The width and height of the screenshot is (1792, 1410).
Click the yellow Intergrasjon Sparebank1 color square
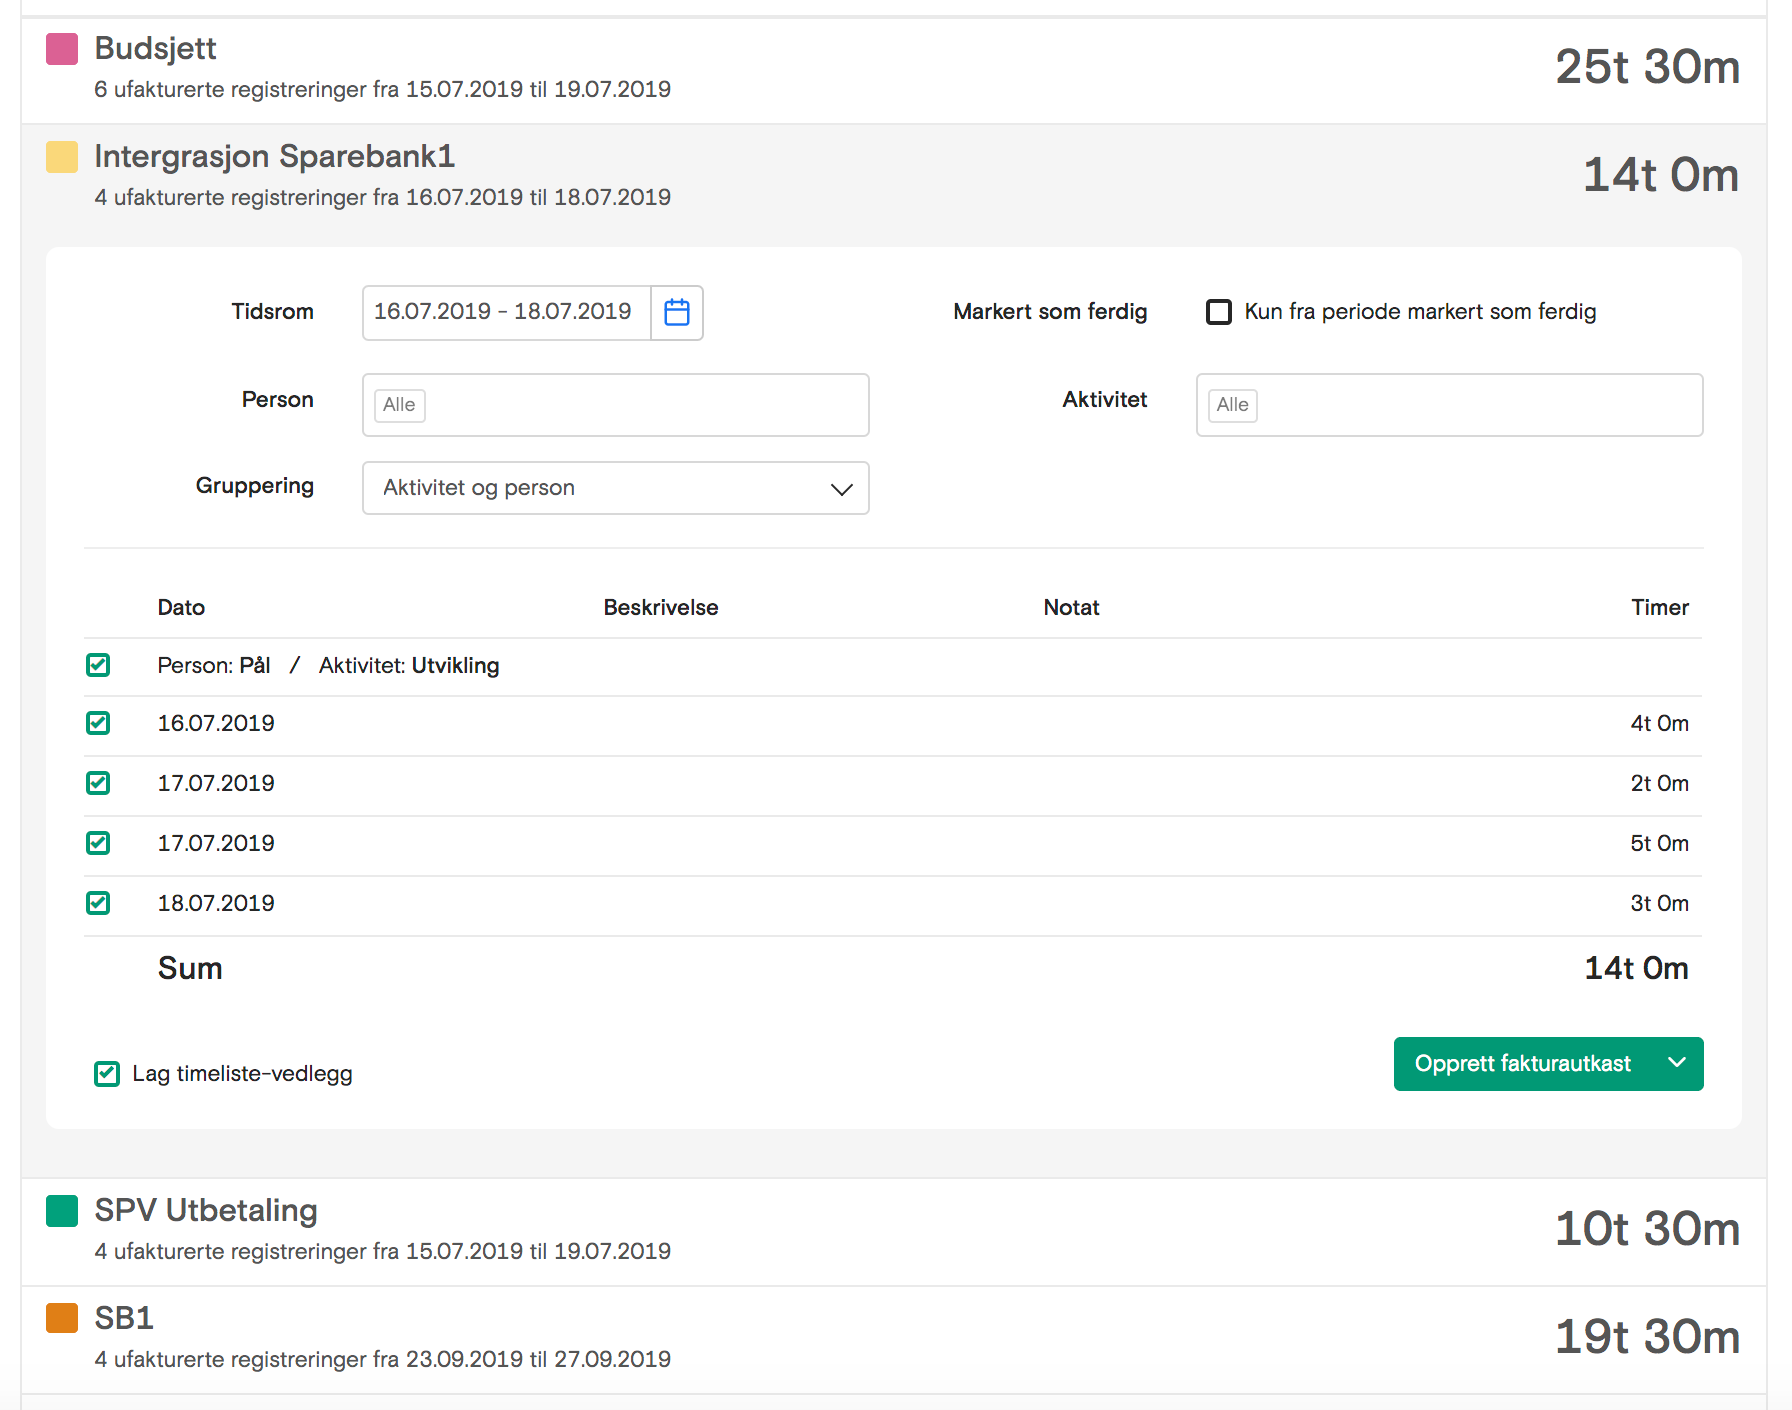tap(62, 157)
